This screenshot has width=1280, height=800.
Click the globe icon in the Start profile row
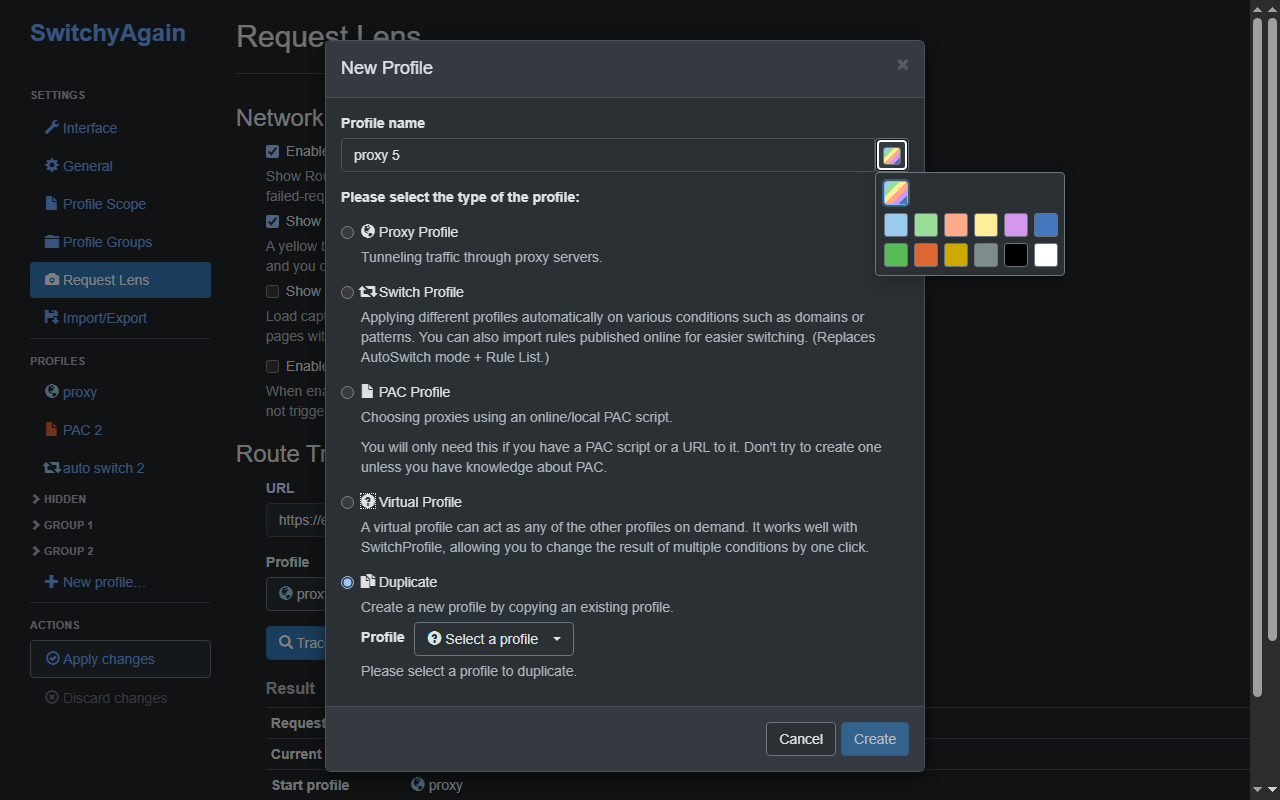tap(418, 785)
